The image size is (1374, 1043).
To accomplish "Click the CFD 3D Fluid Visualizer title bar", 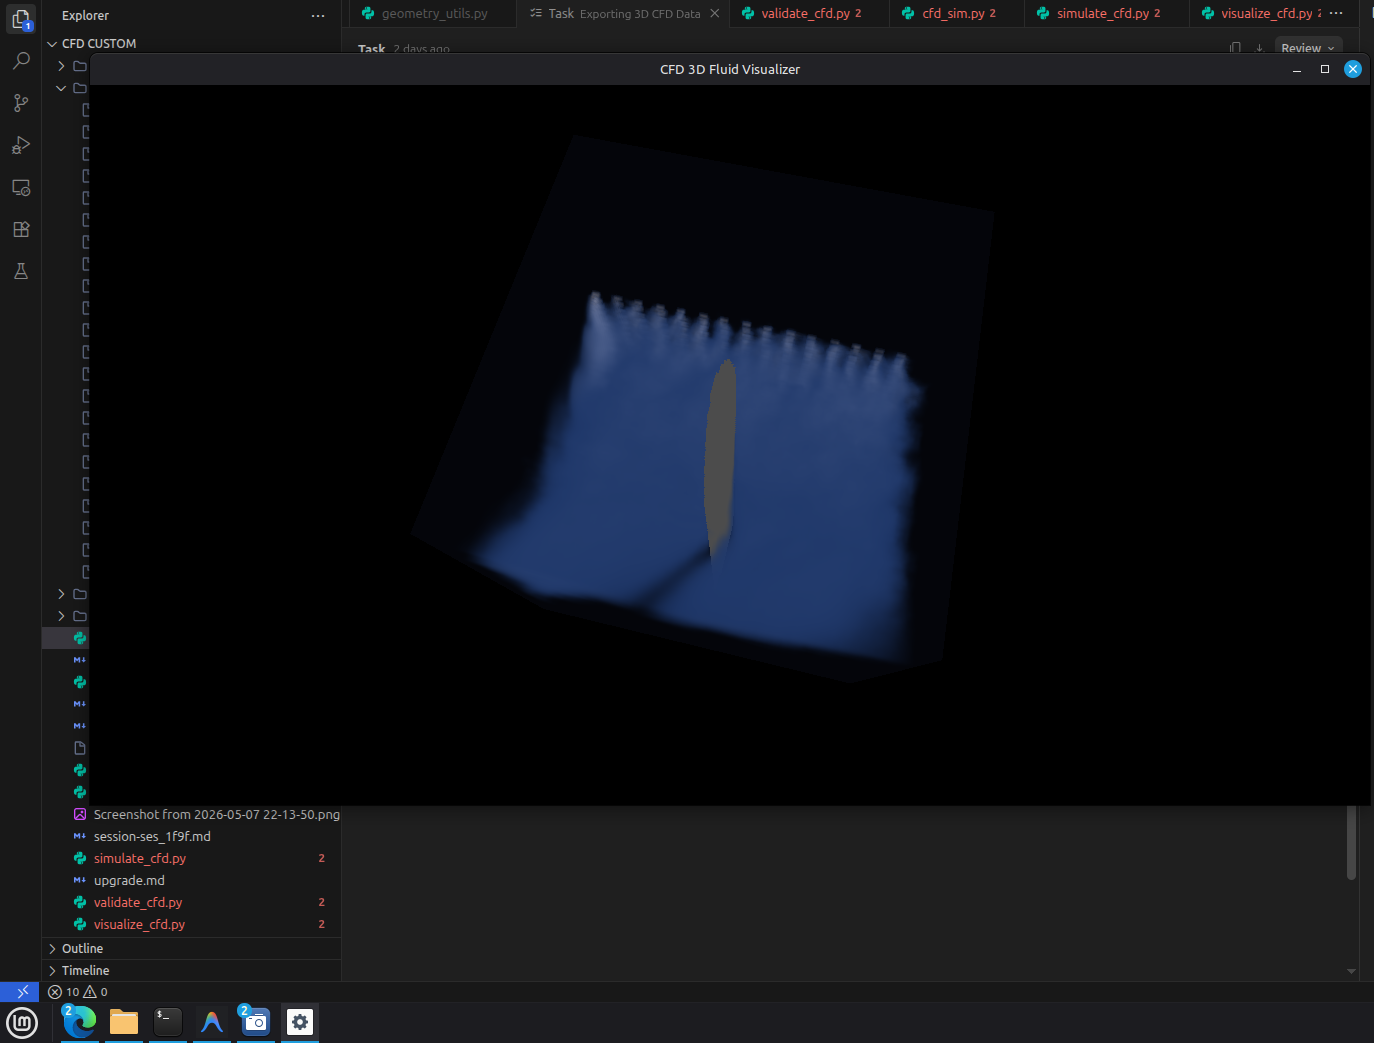I will click(x=730, y=69).
